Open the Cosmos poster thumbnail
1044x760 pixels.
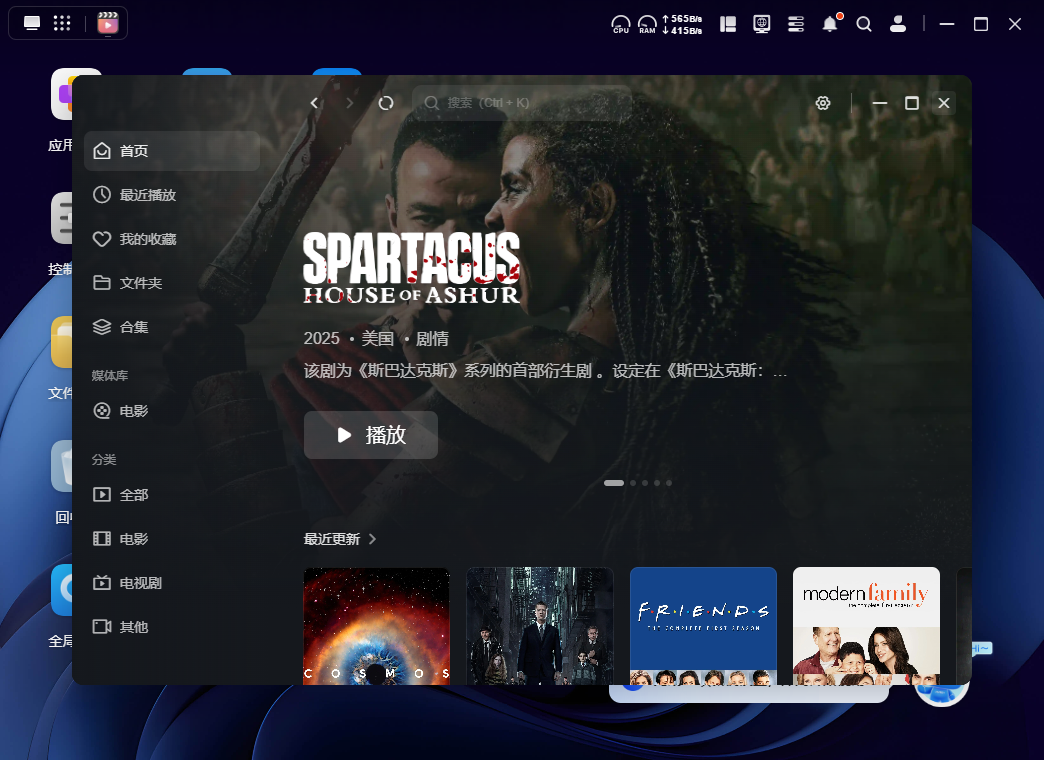377,625
